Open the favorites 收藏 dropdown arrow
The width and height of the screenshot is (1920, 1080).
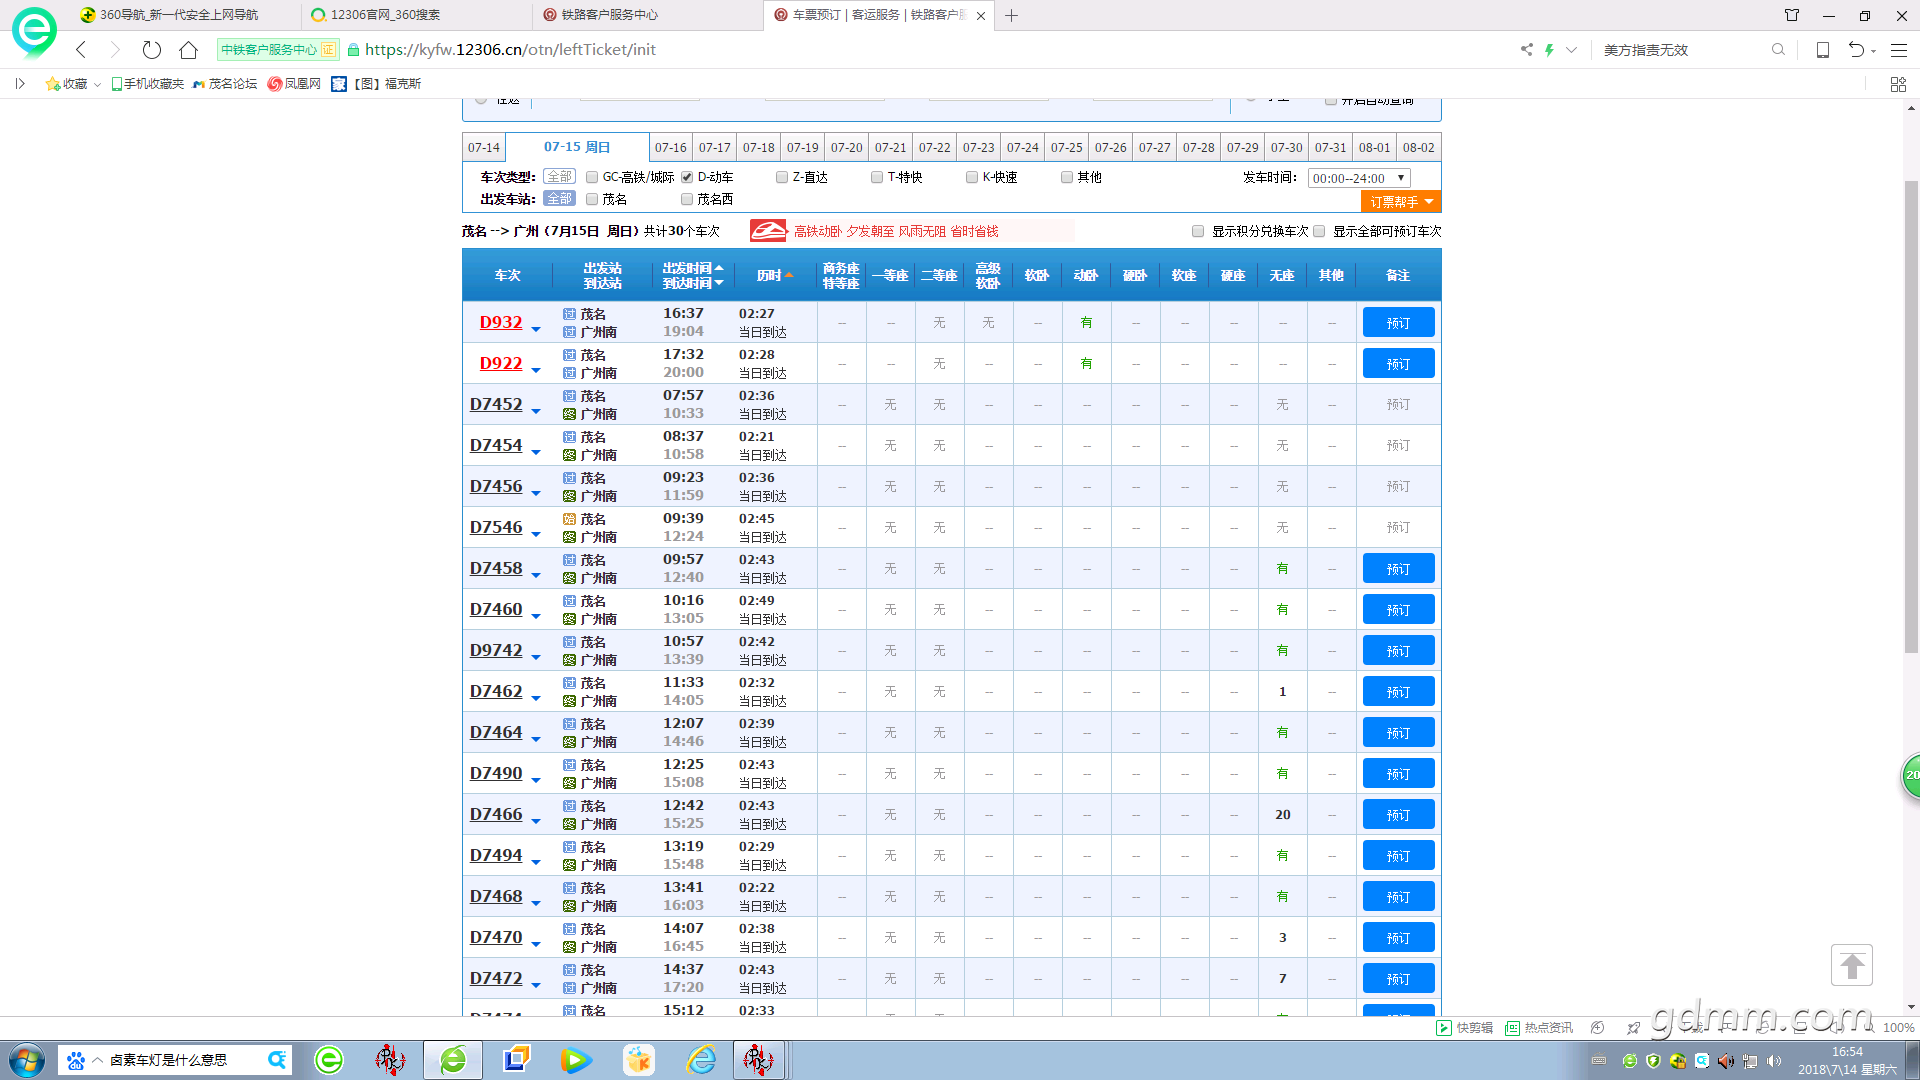(x=97, y=84)
